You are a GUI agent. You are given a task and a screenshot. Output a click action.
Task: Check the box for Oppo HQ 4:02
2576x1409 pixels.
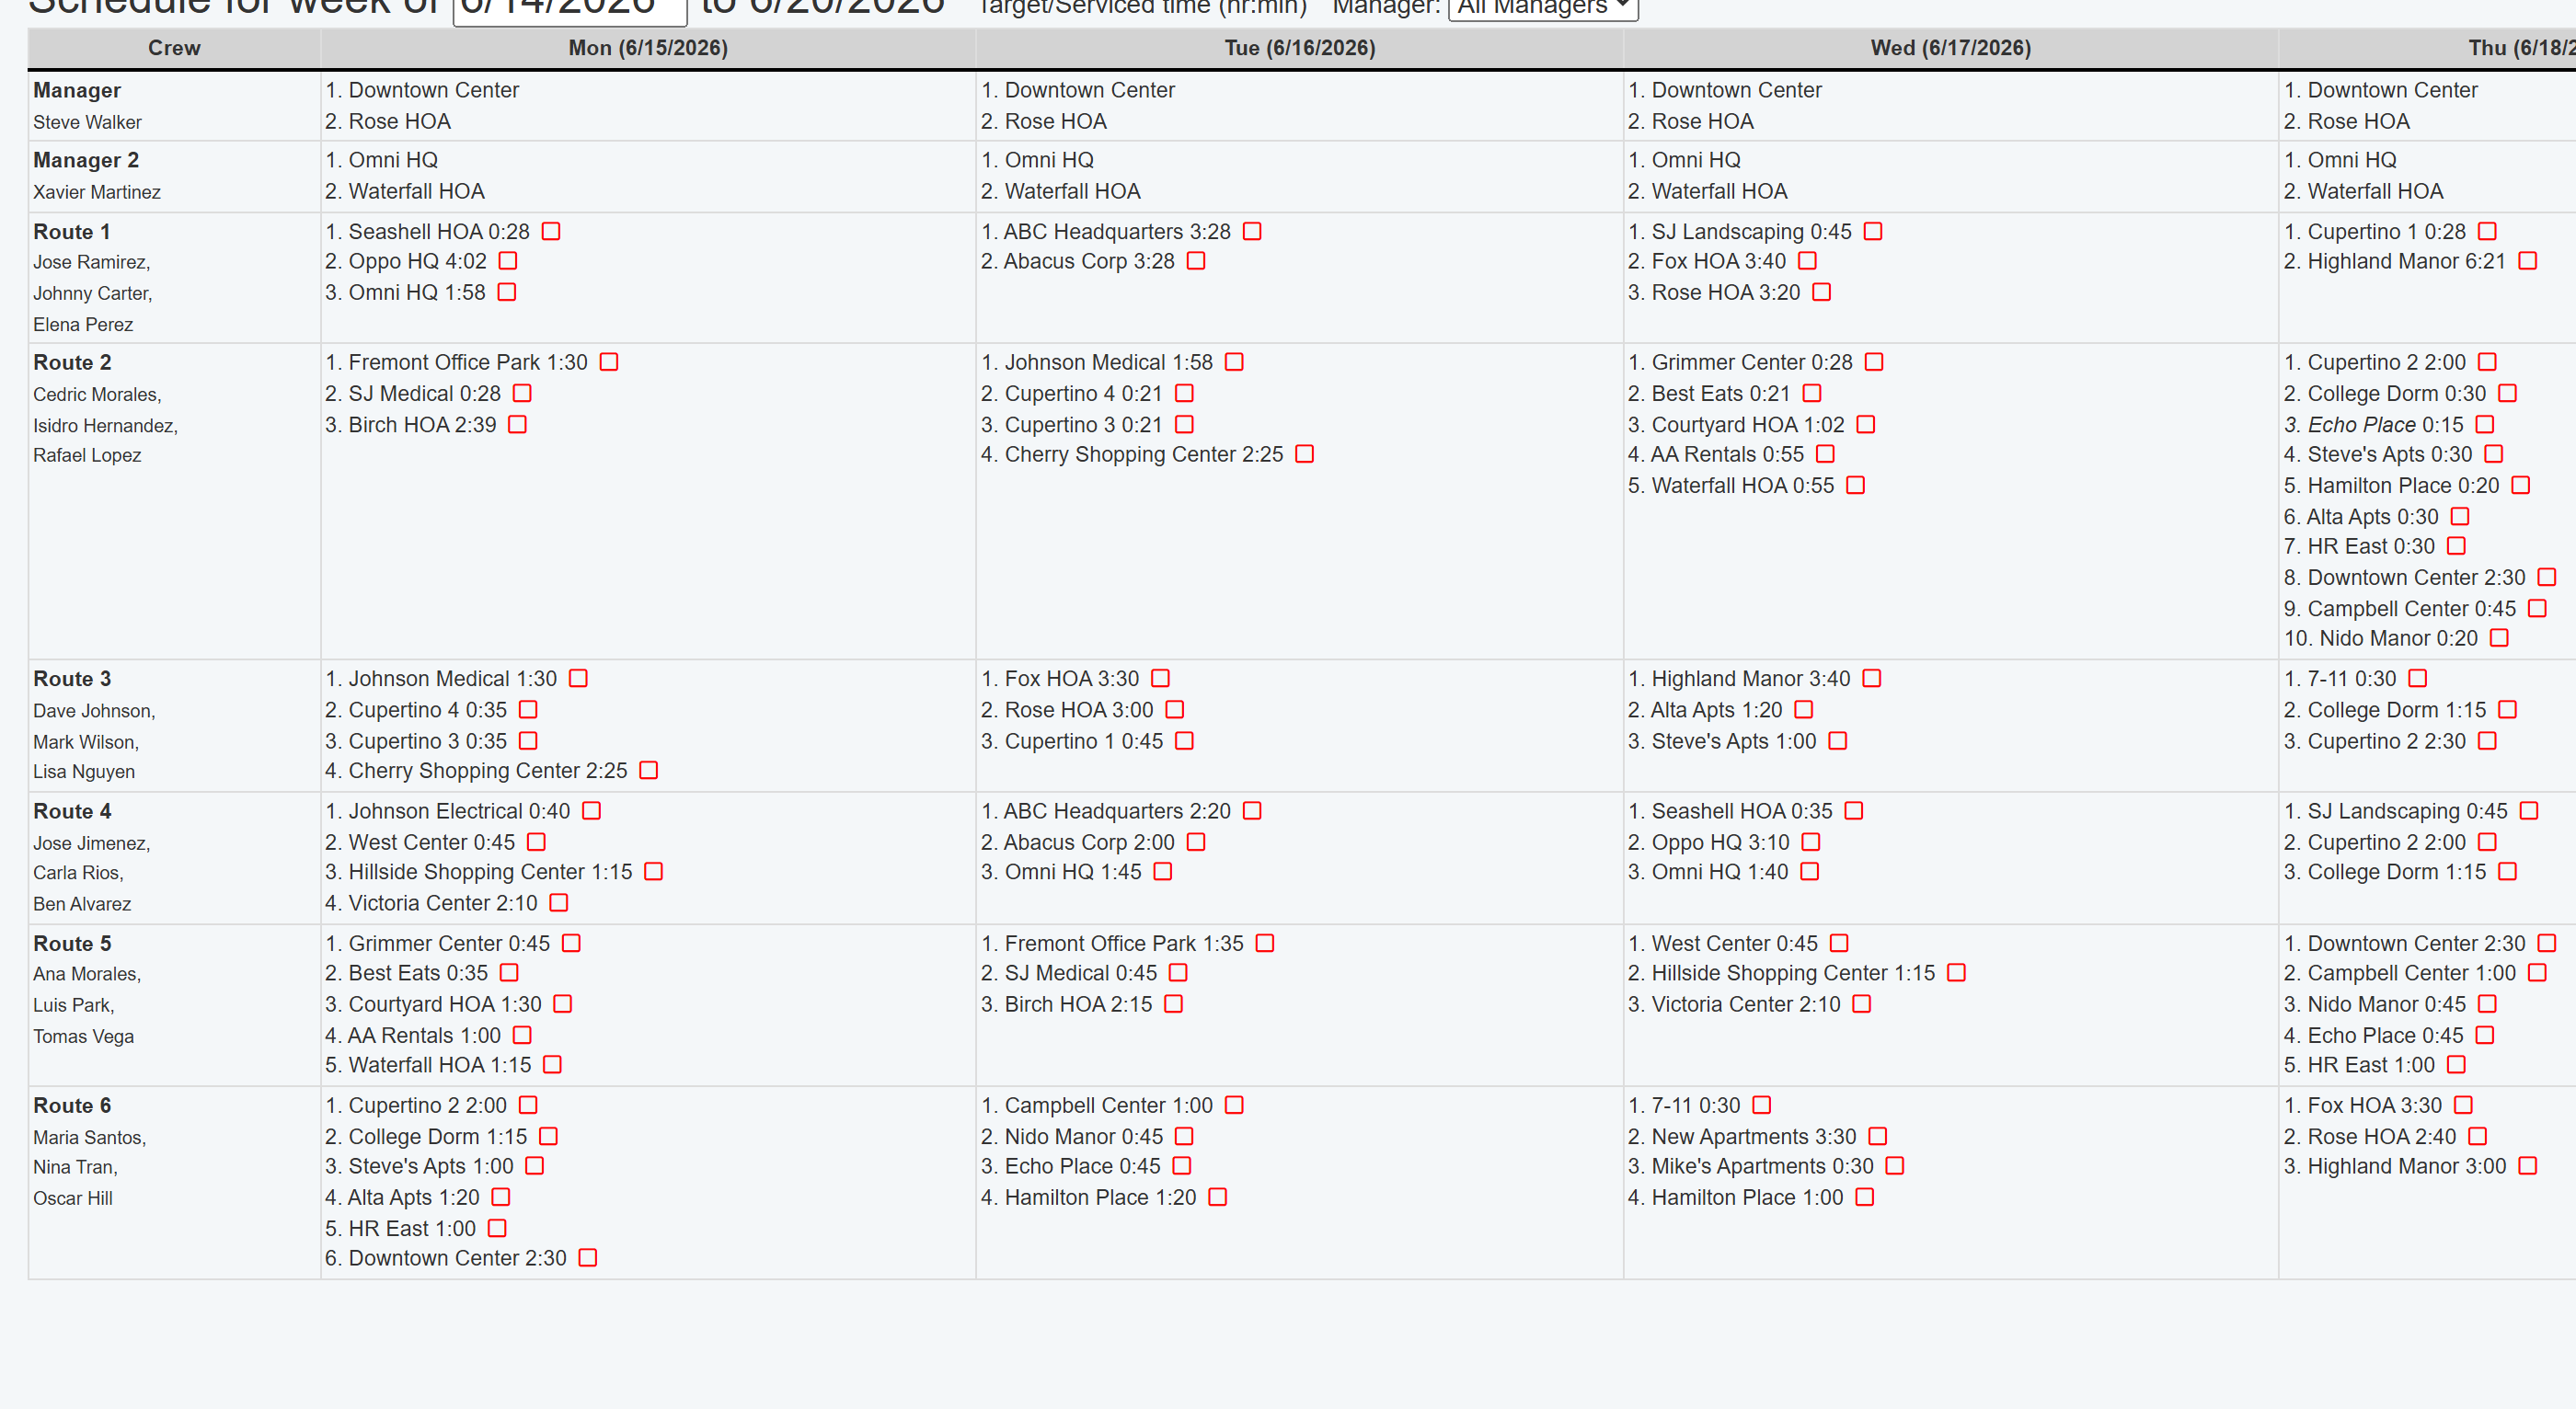(508, 261)
